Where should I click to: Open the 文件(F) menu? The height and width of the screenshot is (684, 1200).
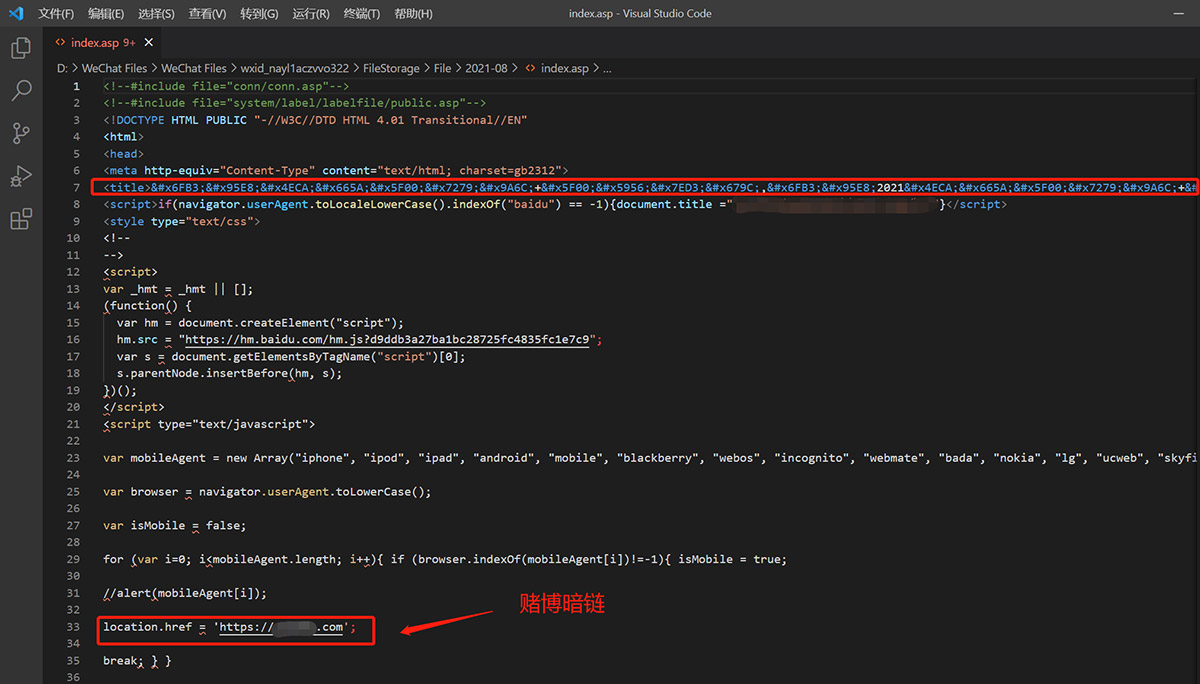pos(56,14)
